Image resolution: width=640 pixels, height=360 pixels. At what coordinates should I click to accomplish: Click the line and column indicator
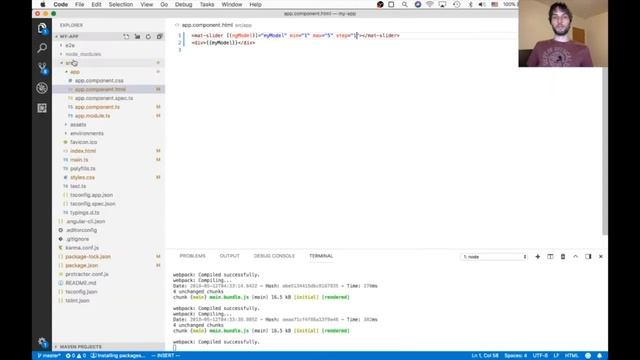coord(485,356)
